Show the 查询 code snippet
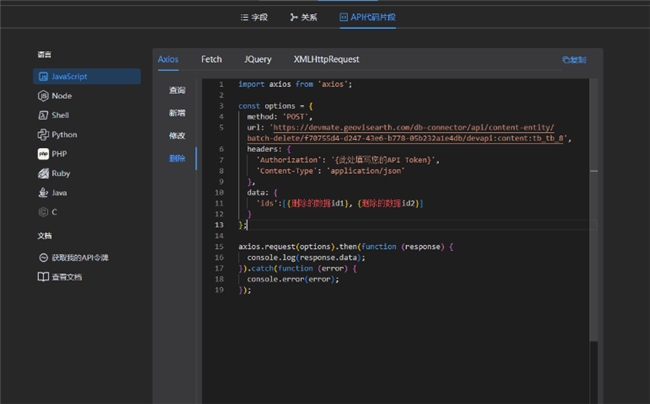The image size is (650, 404). [177, 90]
